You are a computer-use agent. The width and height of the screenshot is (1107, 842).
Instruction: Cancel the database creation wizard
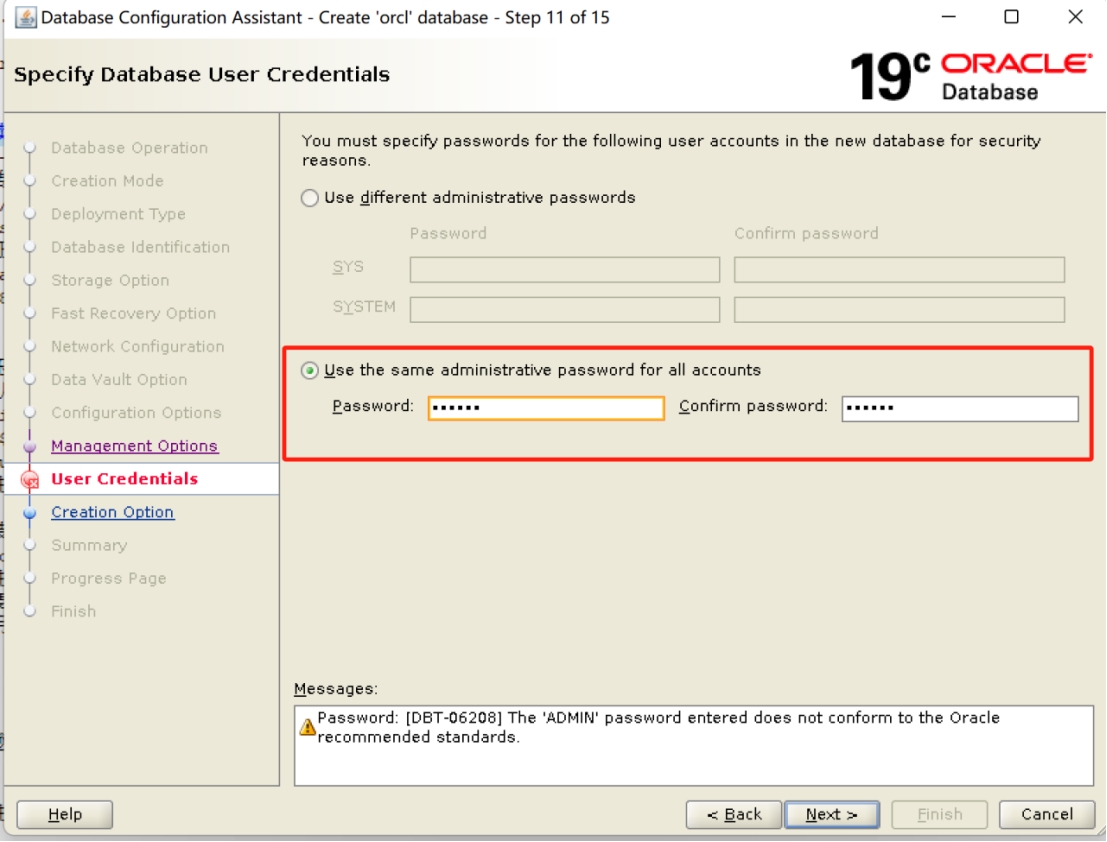[x=1046, y=814]
